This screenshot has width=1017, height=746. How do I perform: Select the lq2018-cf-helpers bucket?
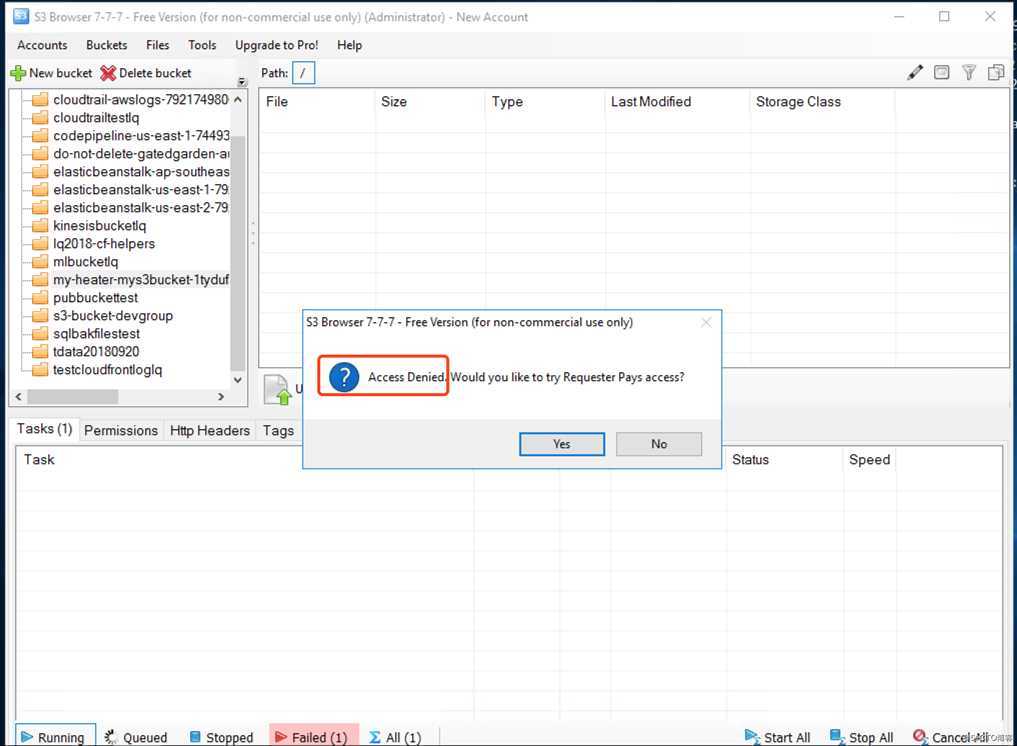tap(104, 244)
